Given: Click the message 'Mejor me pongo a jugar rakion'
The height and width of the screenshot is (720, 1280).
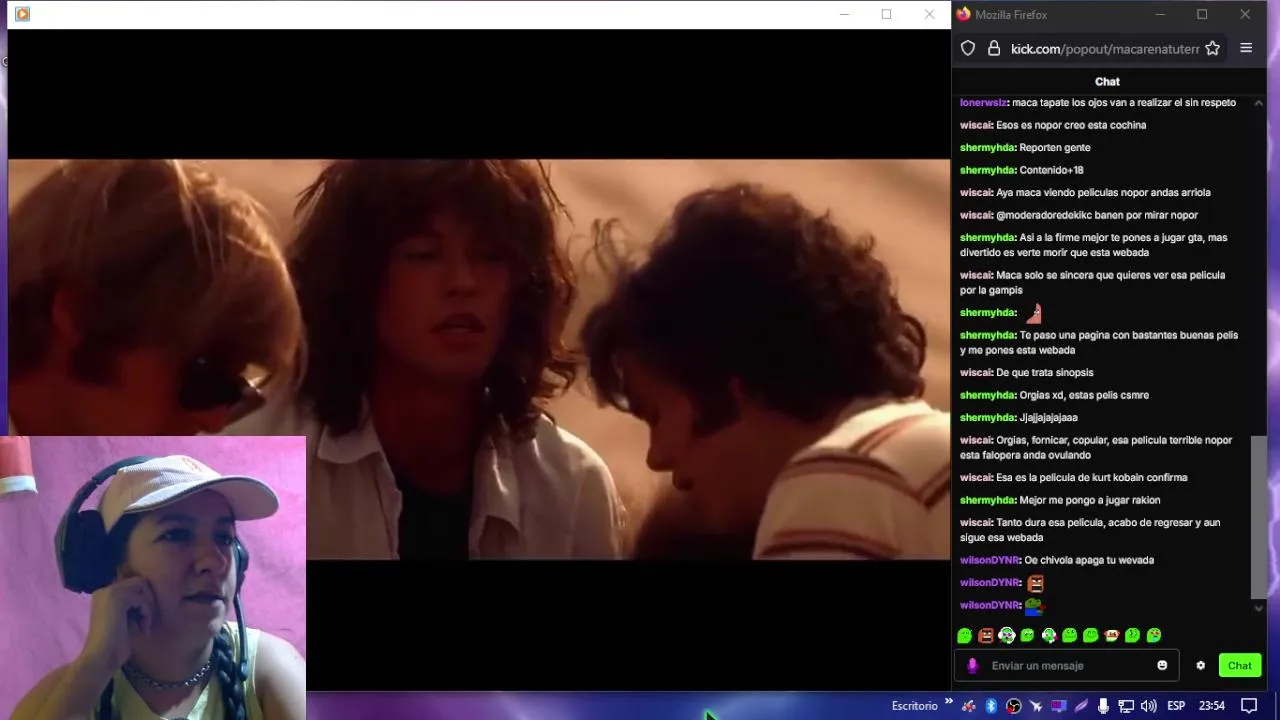Looking at the screenshot, I should tap(1089, 500).
